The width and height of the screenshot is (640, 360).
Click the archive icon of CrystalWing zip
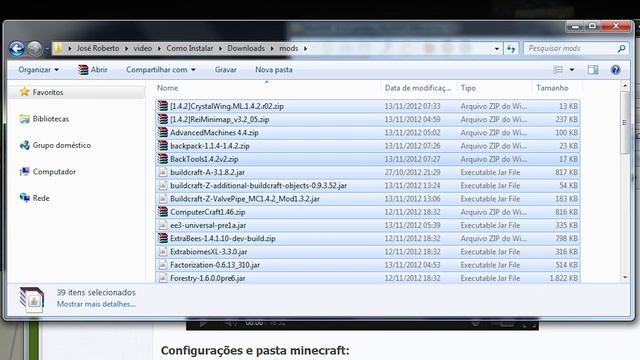pyautogui.click(x=163, y=106)
